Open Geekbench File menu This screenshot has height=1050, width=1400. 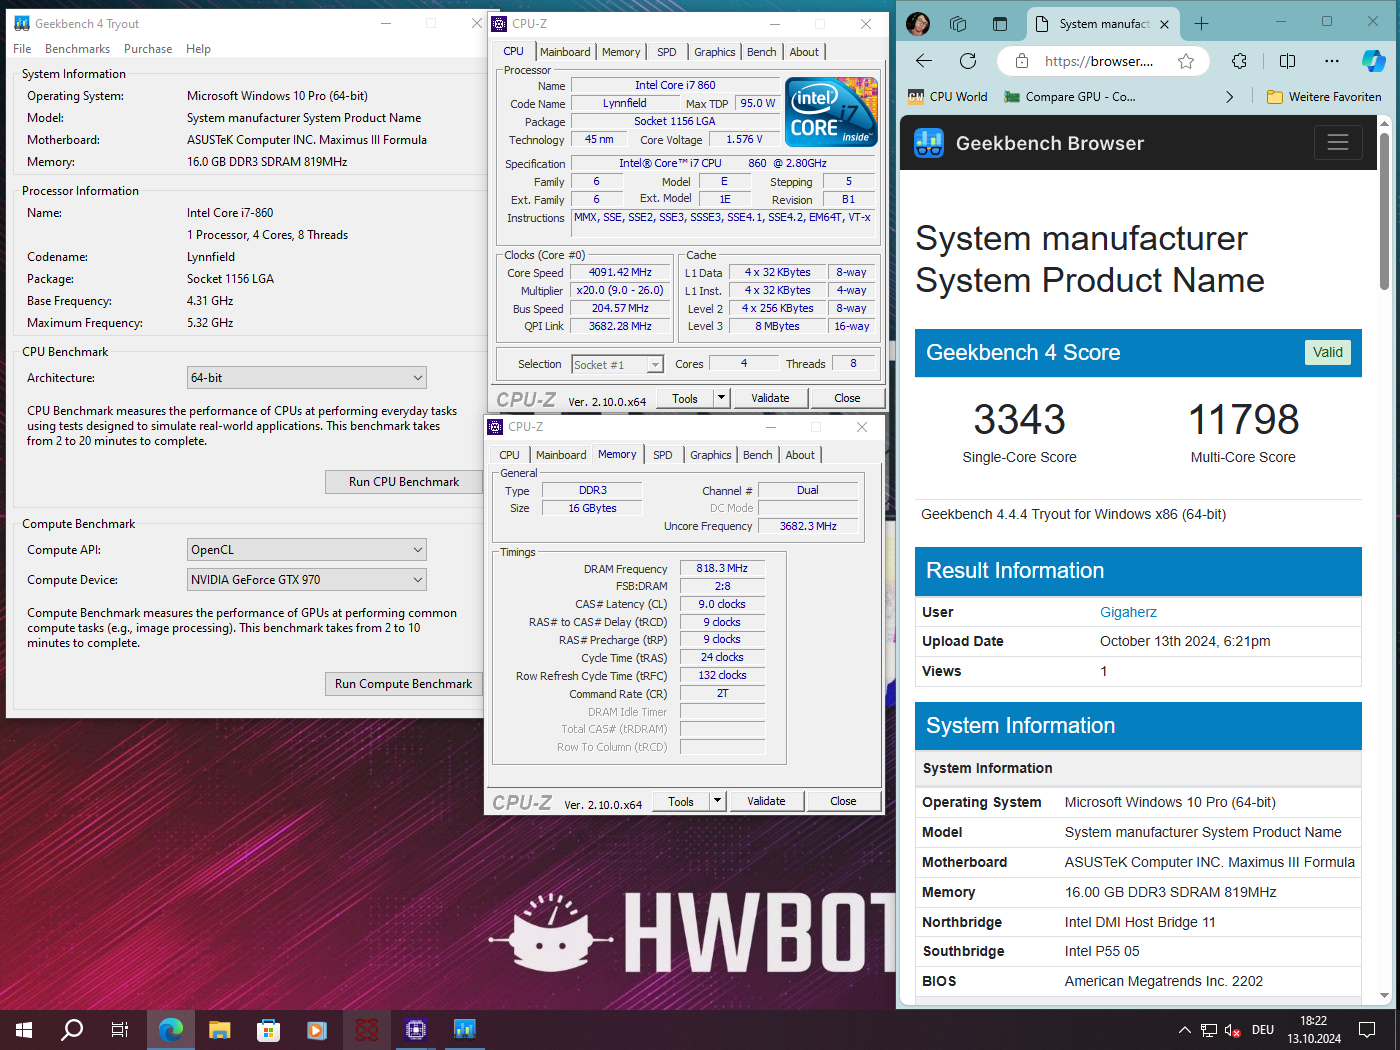pos(22,49)
